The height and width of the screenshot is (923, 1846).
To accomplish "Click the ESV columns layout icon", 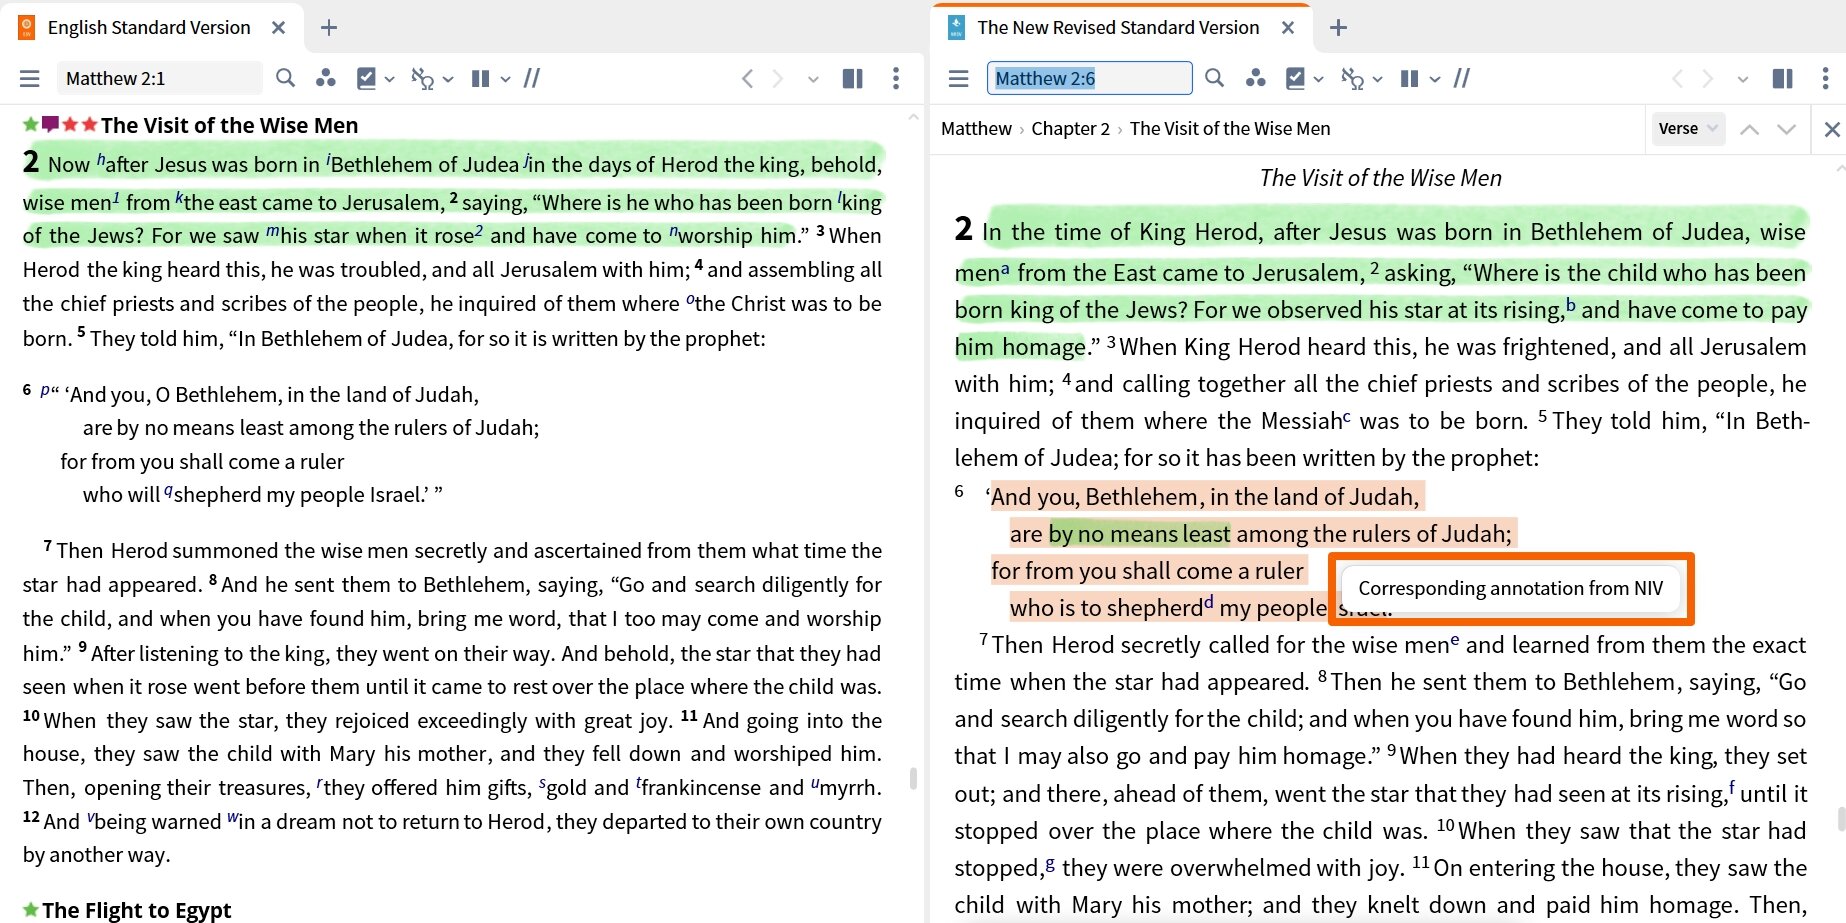I will pyautogui.click(x=481, y=78).
